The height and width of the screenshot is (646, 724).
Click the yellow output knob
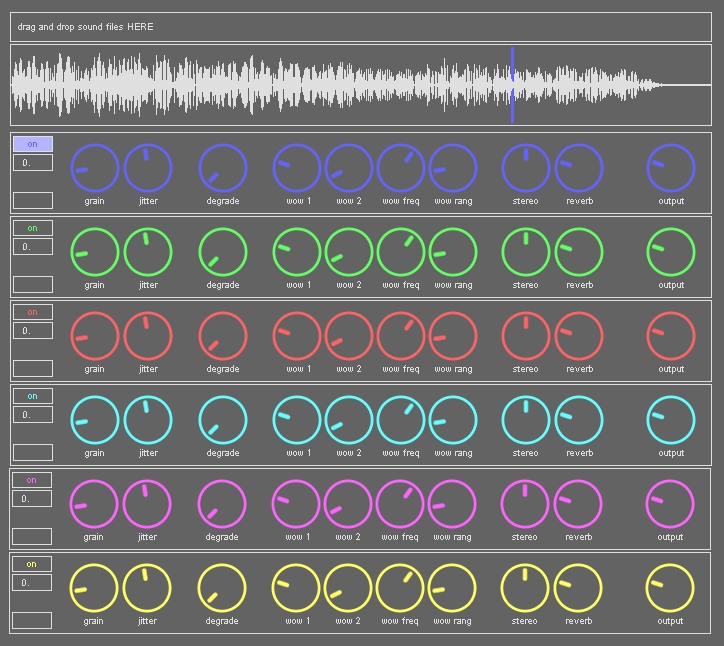670,588
